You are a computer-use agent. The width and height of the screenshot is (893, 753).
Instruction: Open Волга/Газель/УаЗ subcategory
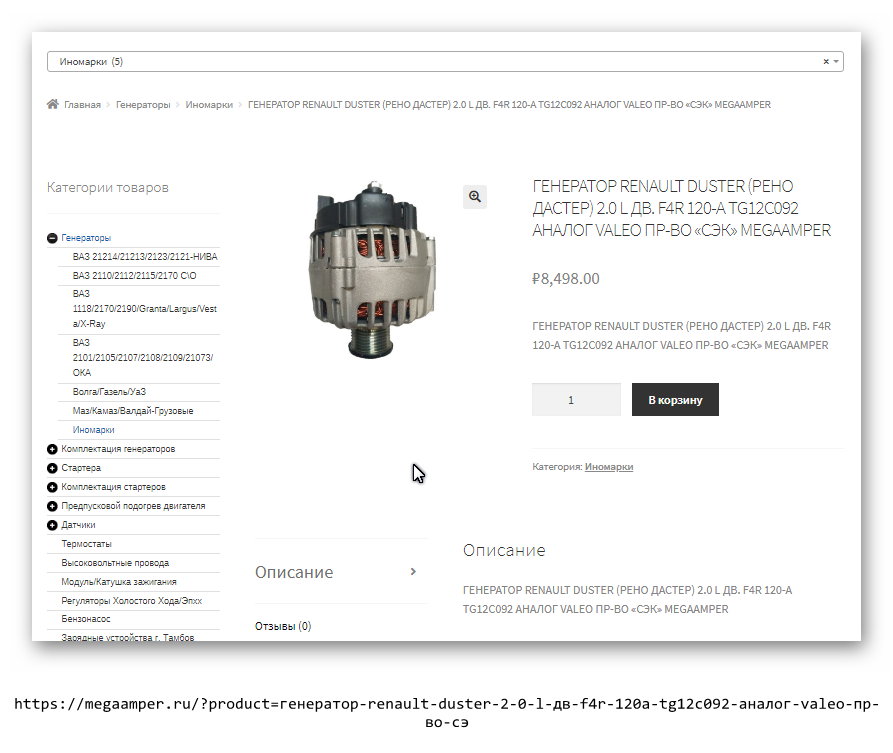point(109,392)
